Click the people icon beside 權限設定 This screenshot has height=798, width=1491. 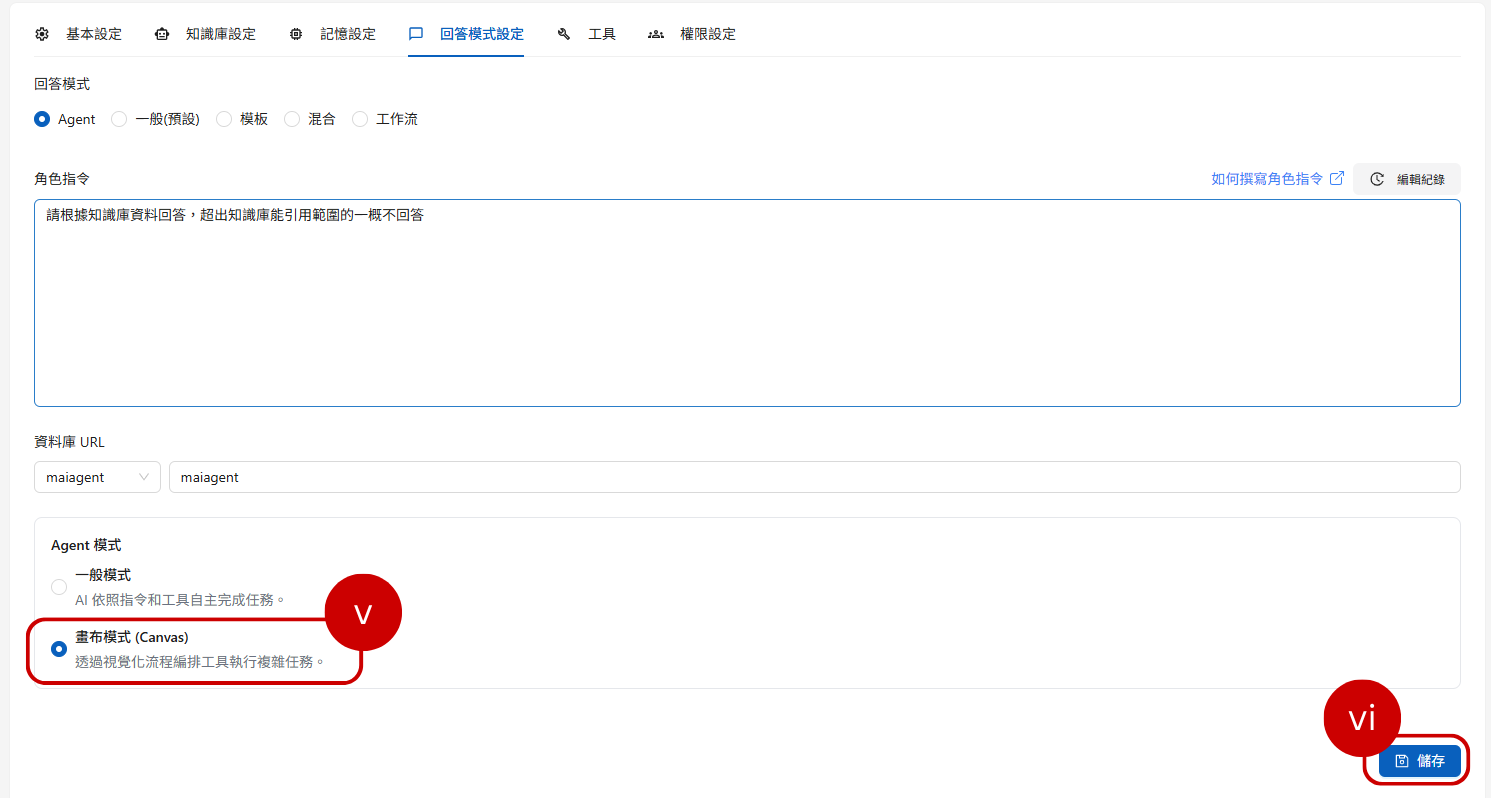pos(656,34)
